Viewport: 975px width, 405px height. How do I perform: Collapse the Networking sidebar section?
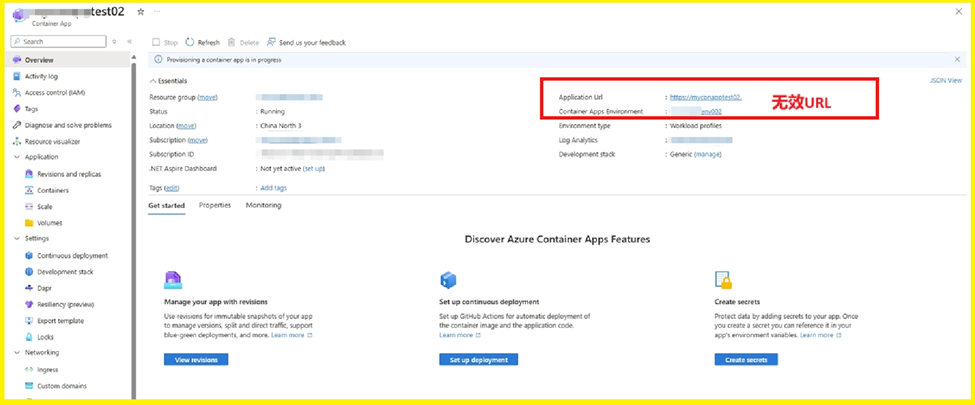click(x=16, y=352)
